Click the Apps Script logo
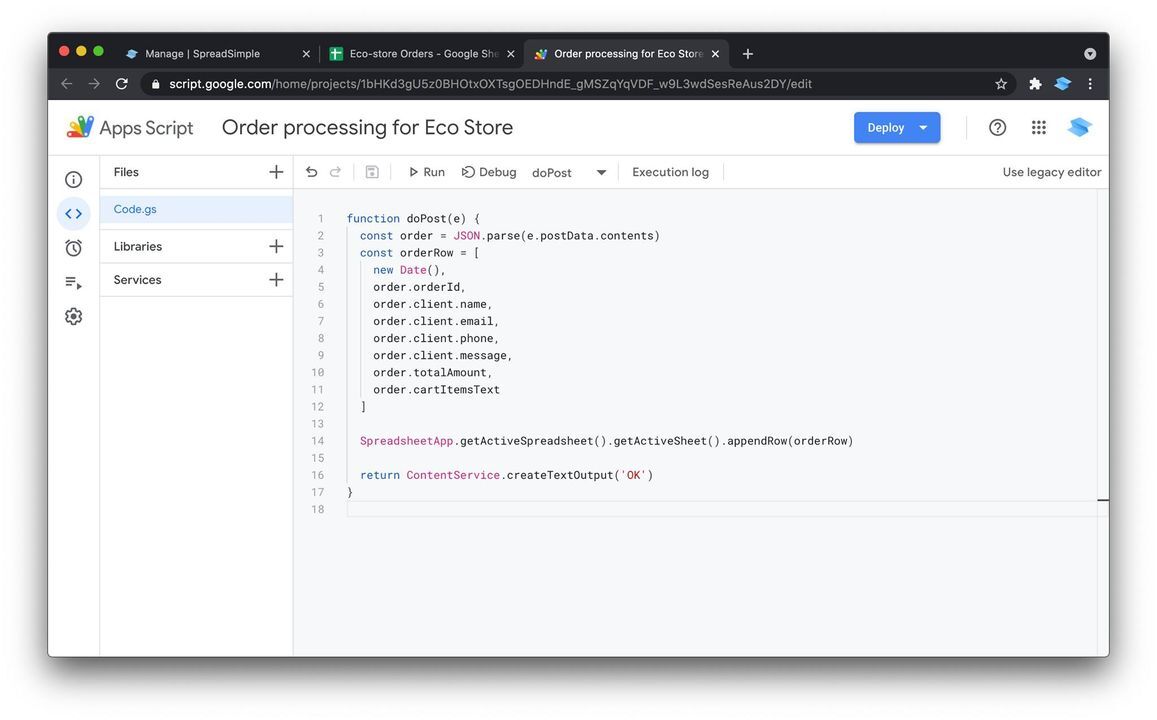The height and width of the screenshot is (720, 1157). point(80,127)
